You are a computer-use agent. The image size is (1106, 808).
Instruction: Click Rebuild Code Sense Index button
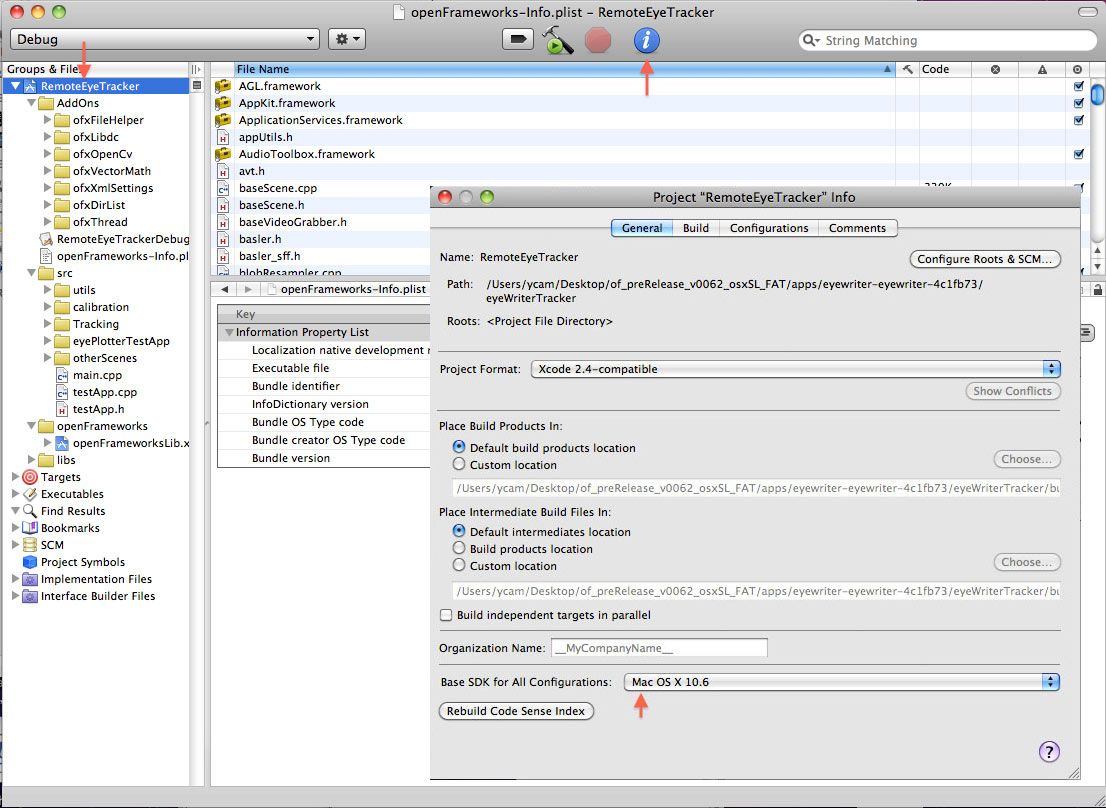tap(516, 711)
